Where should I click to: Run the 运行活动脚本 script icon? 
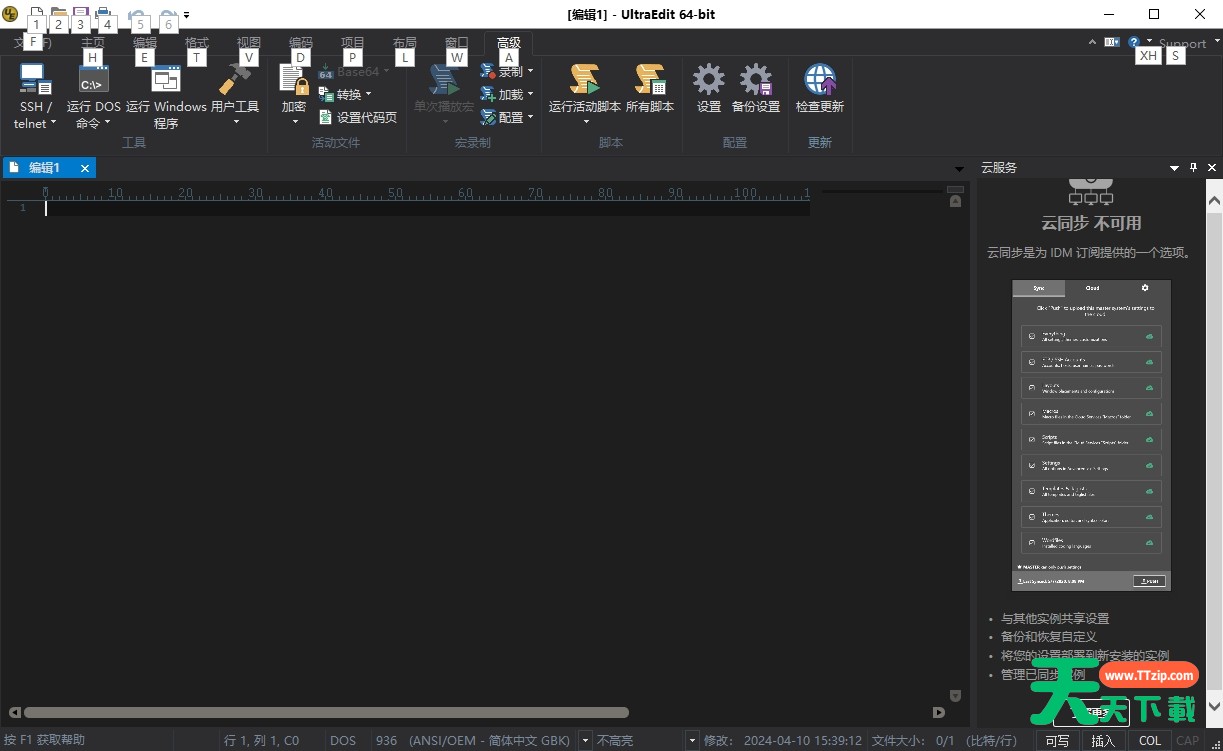click(x=584, y=81)
